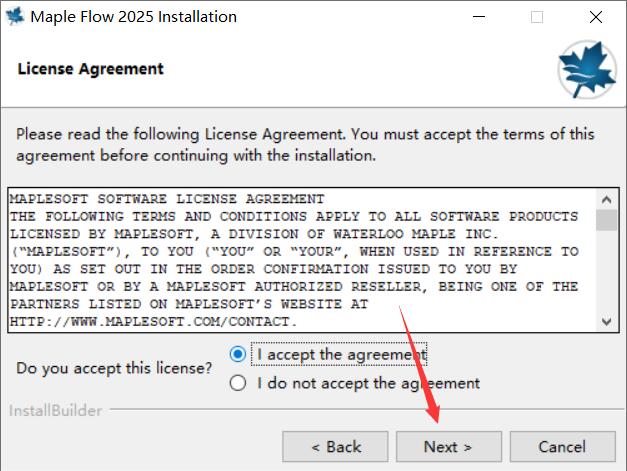Screen dimensions: 627x471
Task: Click the Maplesoft logo in the header
Action: [x=586, y=69]
